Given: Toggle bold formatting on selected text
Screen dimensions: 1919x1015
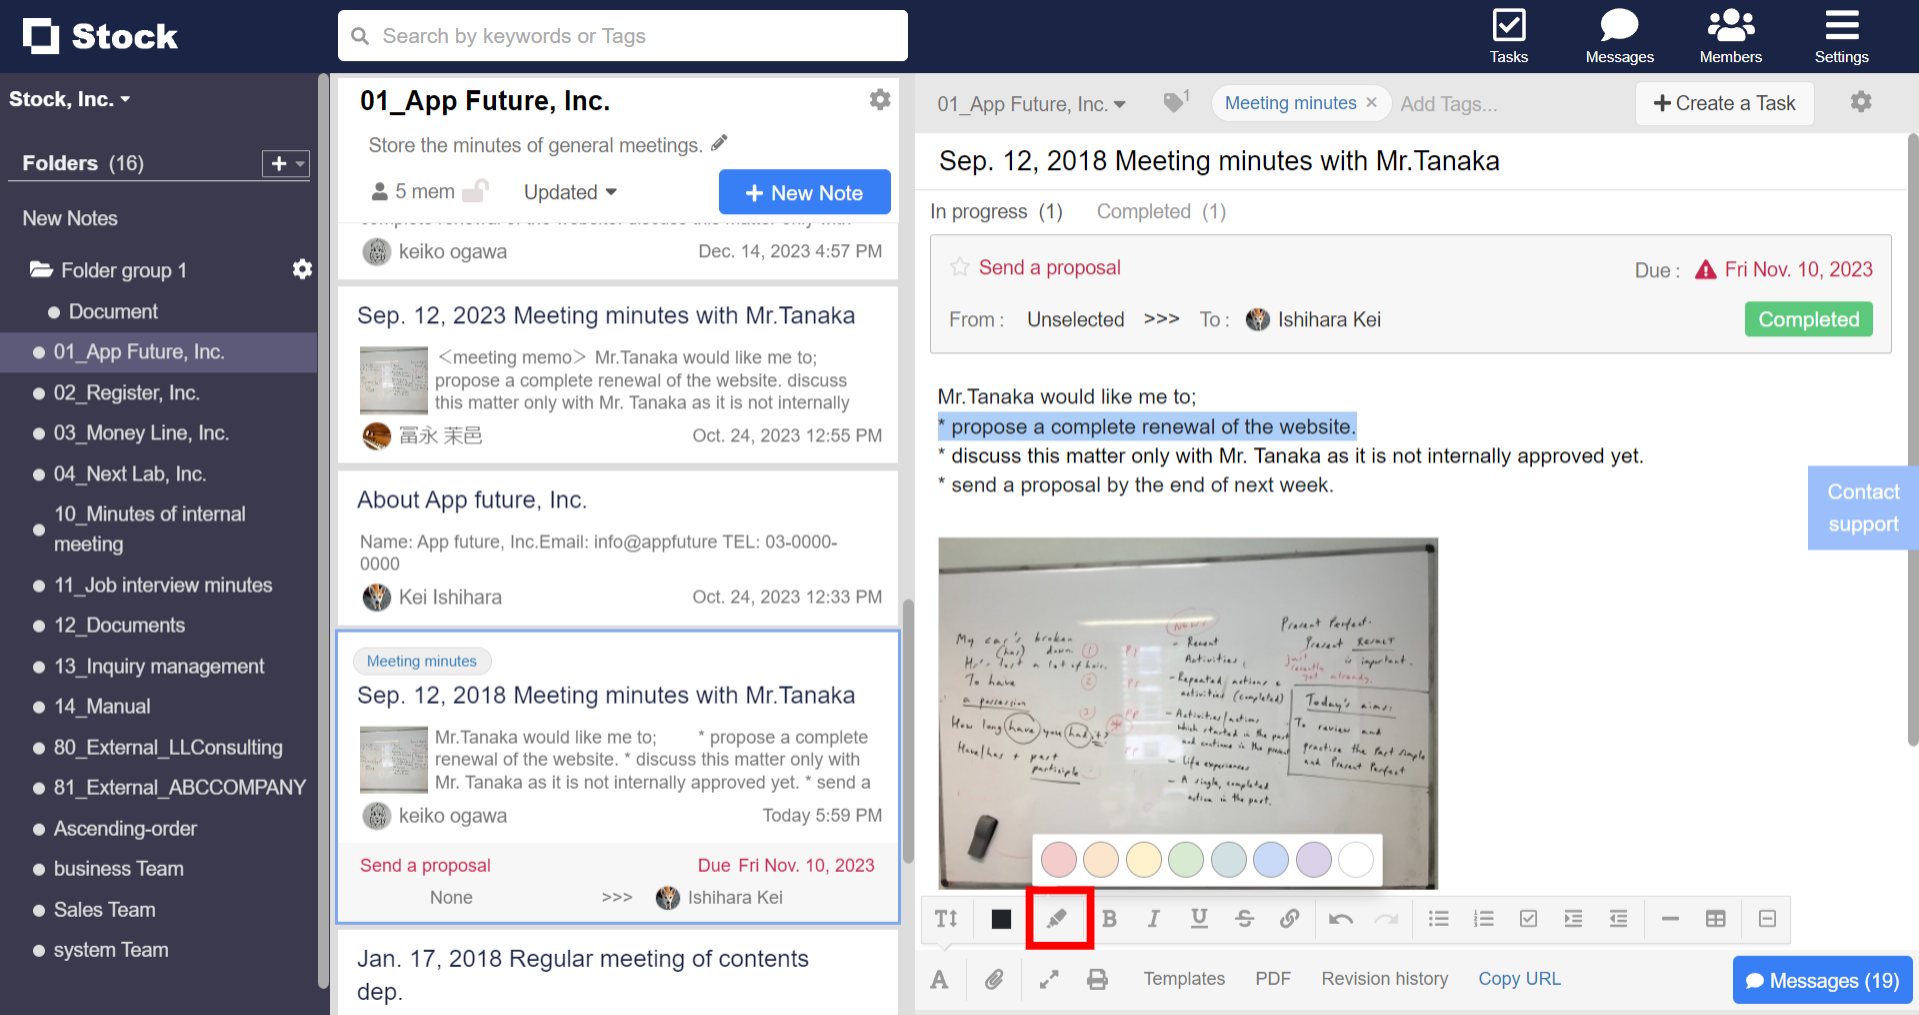Looking at the screenshot, I should [1109, 918].
